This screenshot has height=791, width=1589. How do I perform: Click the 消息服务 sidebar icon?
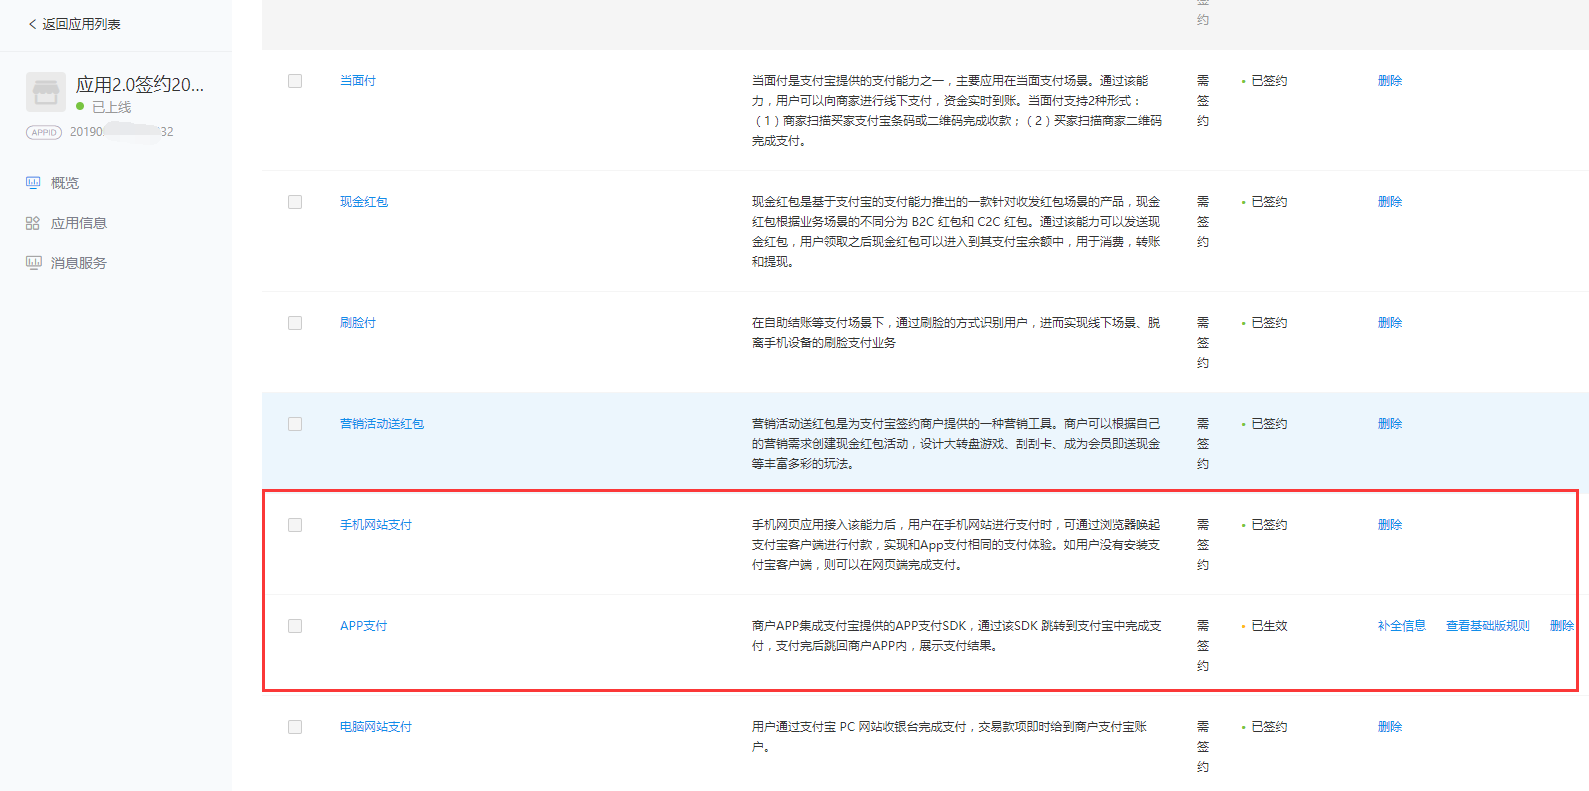(33, 263)
